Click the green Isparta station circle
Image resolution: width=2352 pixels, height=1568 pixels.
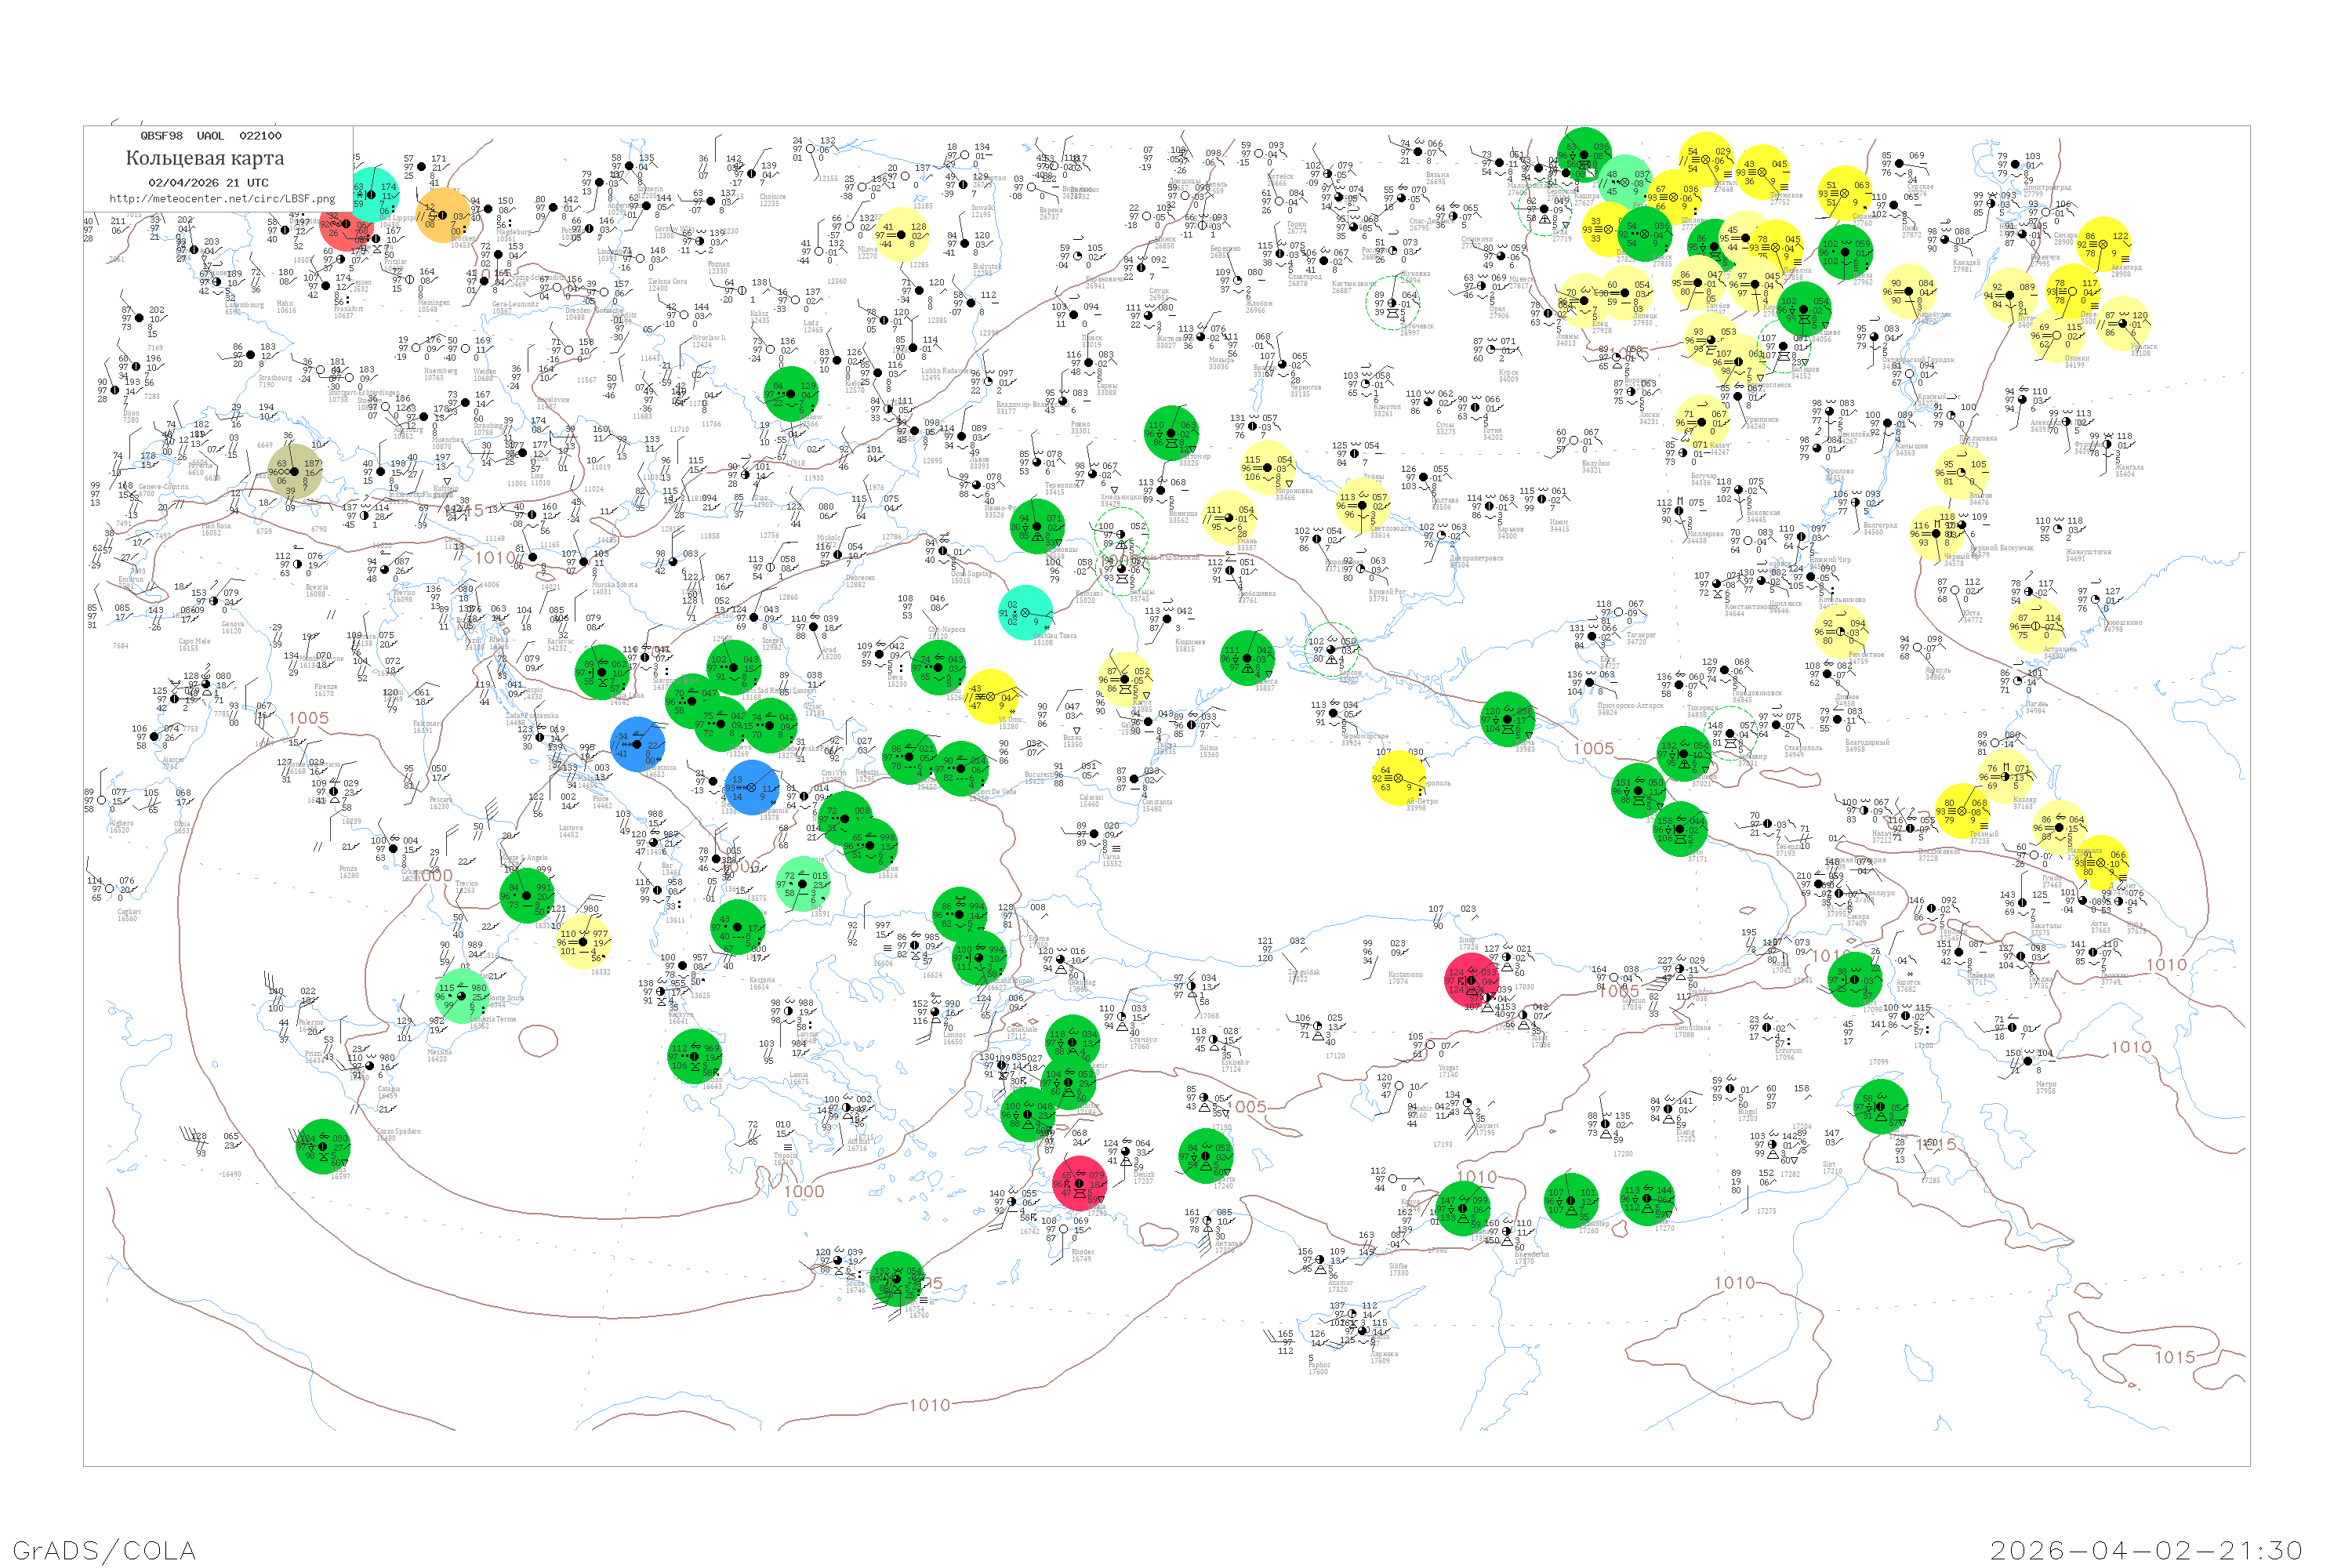tap(1206, 1156)
